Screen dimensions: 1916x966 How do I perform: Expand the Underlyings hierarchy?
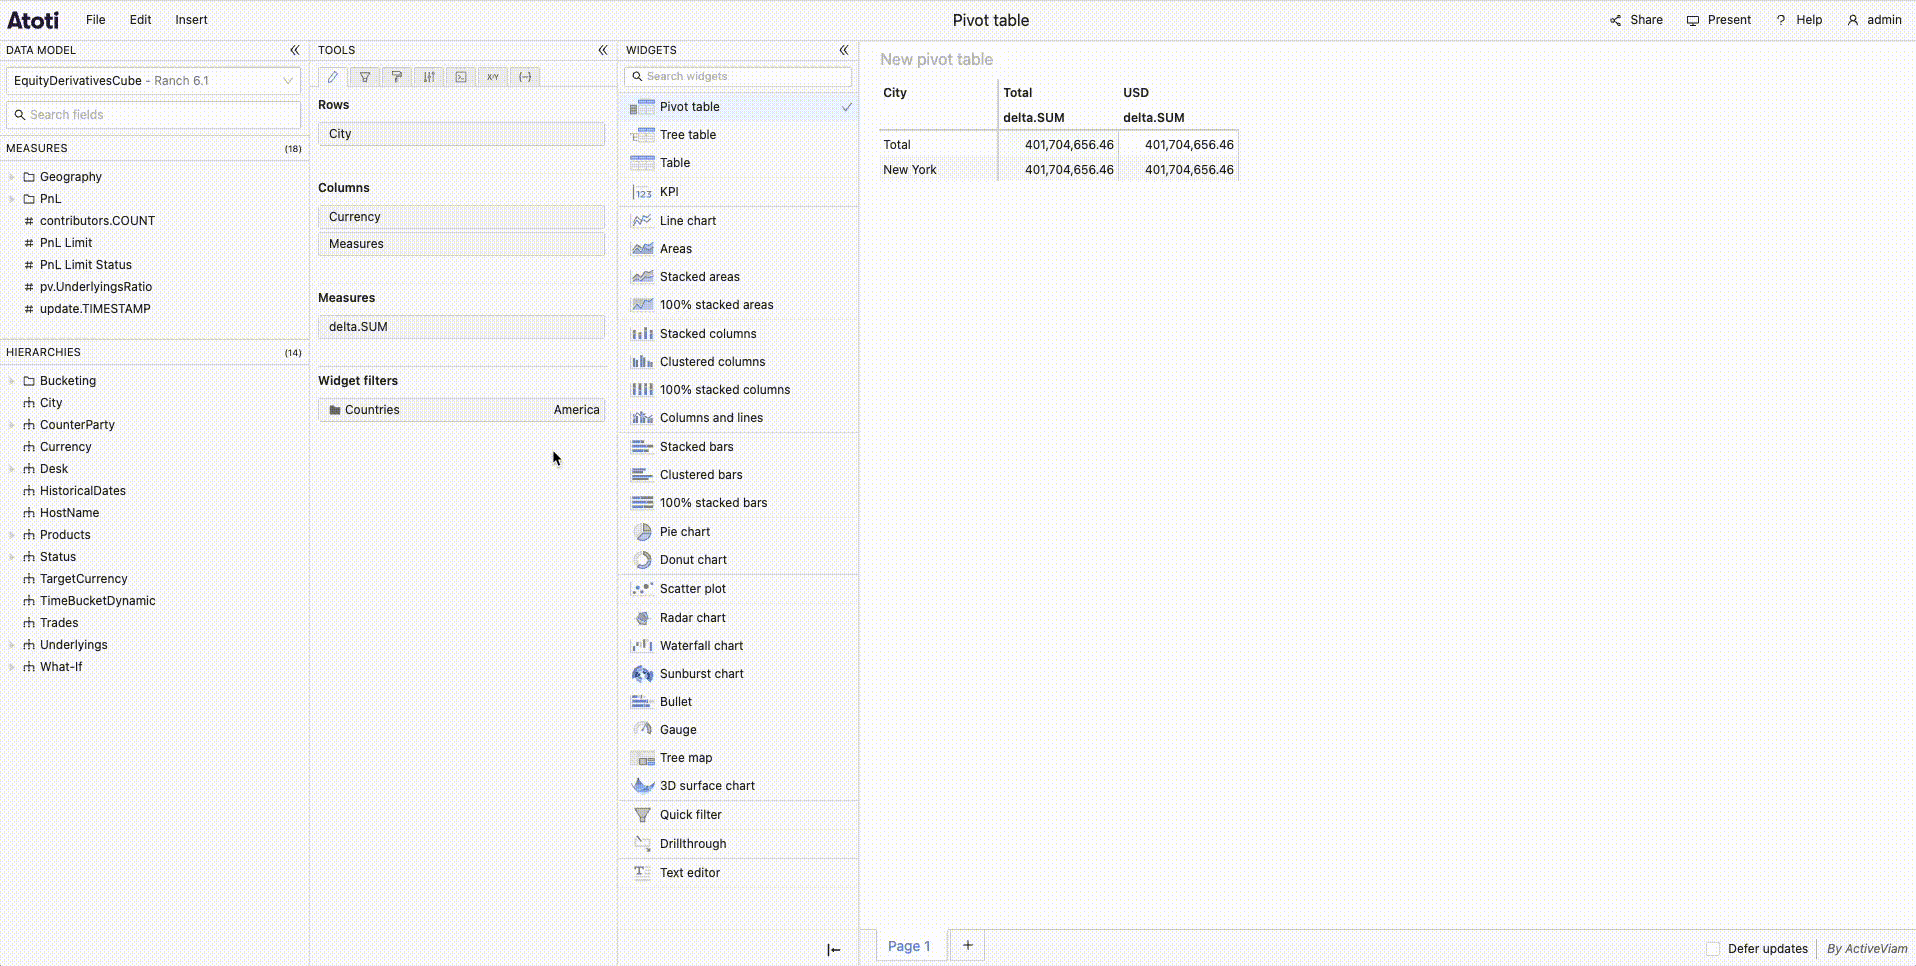pyautogui.click(x=11, y=644)
